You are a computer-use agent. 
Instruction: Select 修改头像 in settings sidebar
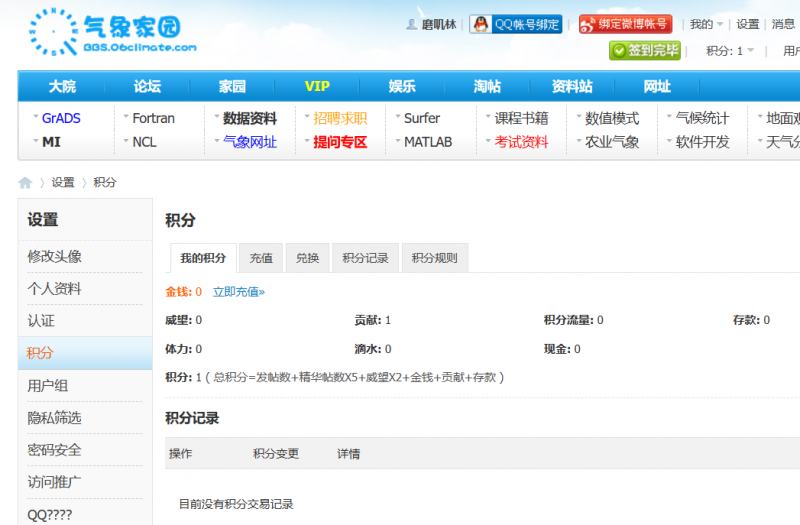pyautogui.click(x=55, y=257)
